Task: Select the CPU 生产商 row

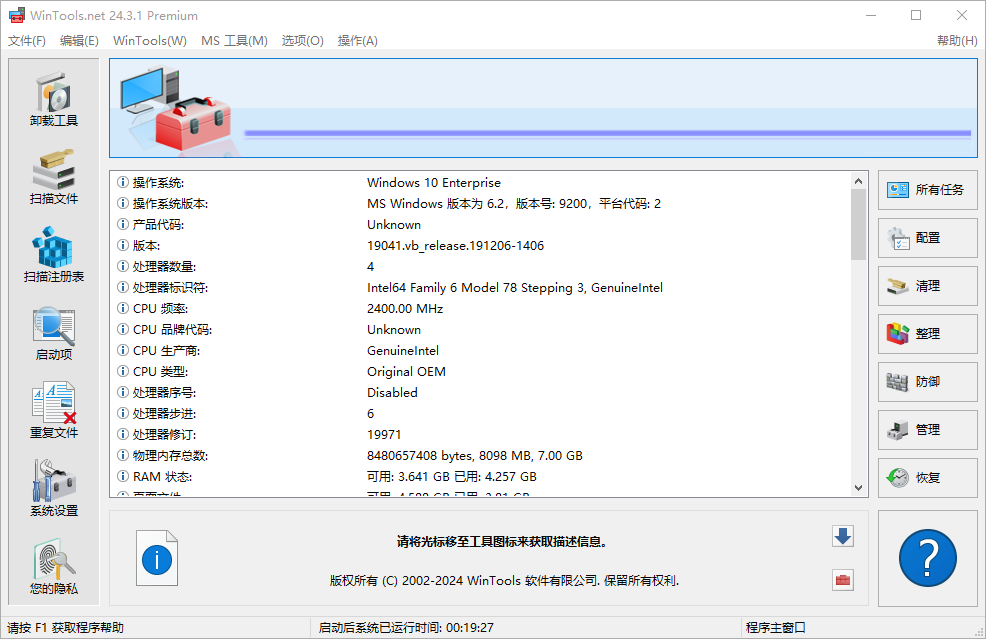Action: pos(482,350)
